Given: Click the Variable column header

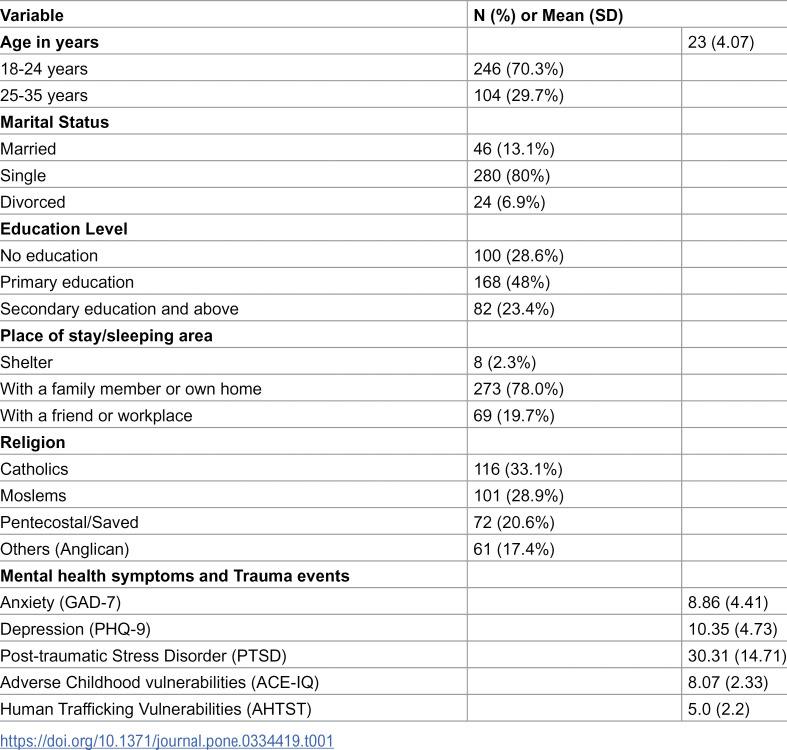Looking at the screenshot, I should tap(32, 15).
